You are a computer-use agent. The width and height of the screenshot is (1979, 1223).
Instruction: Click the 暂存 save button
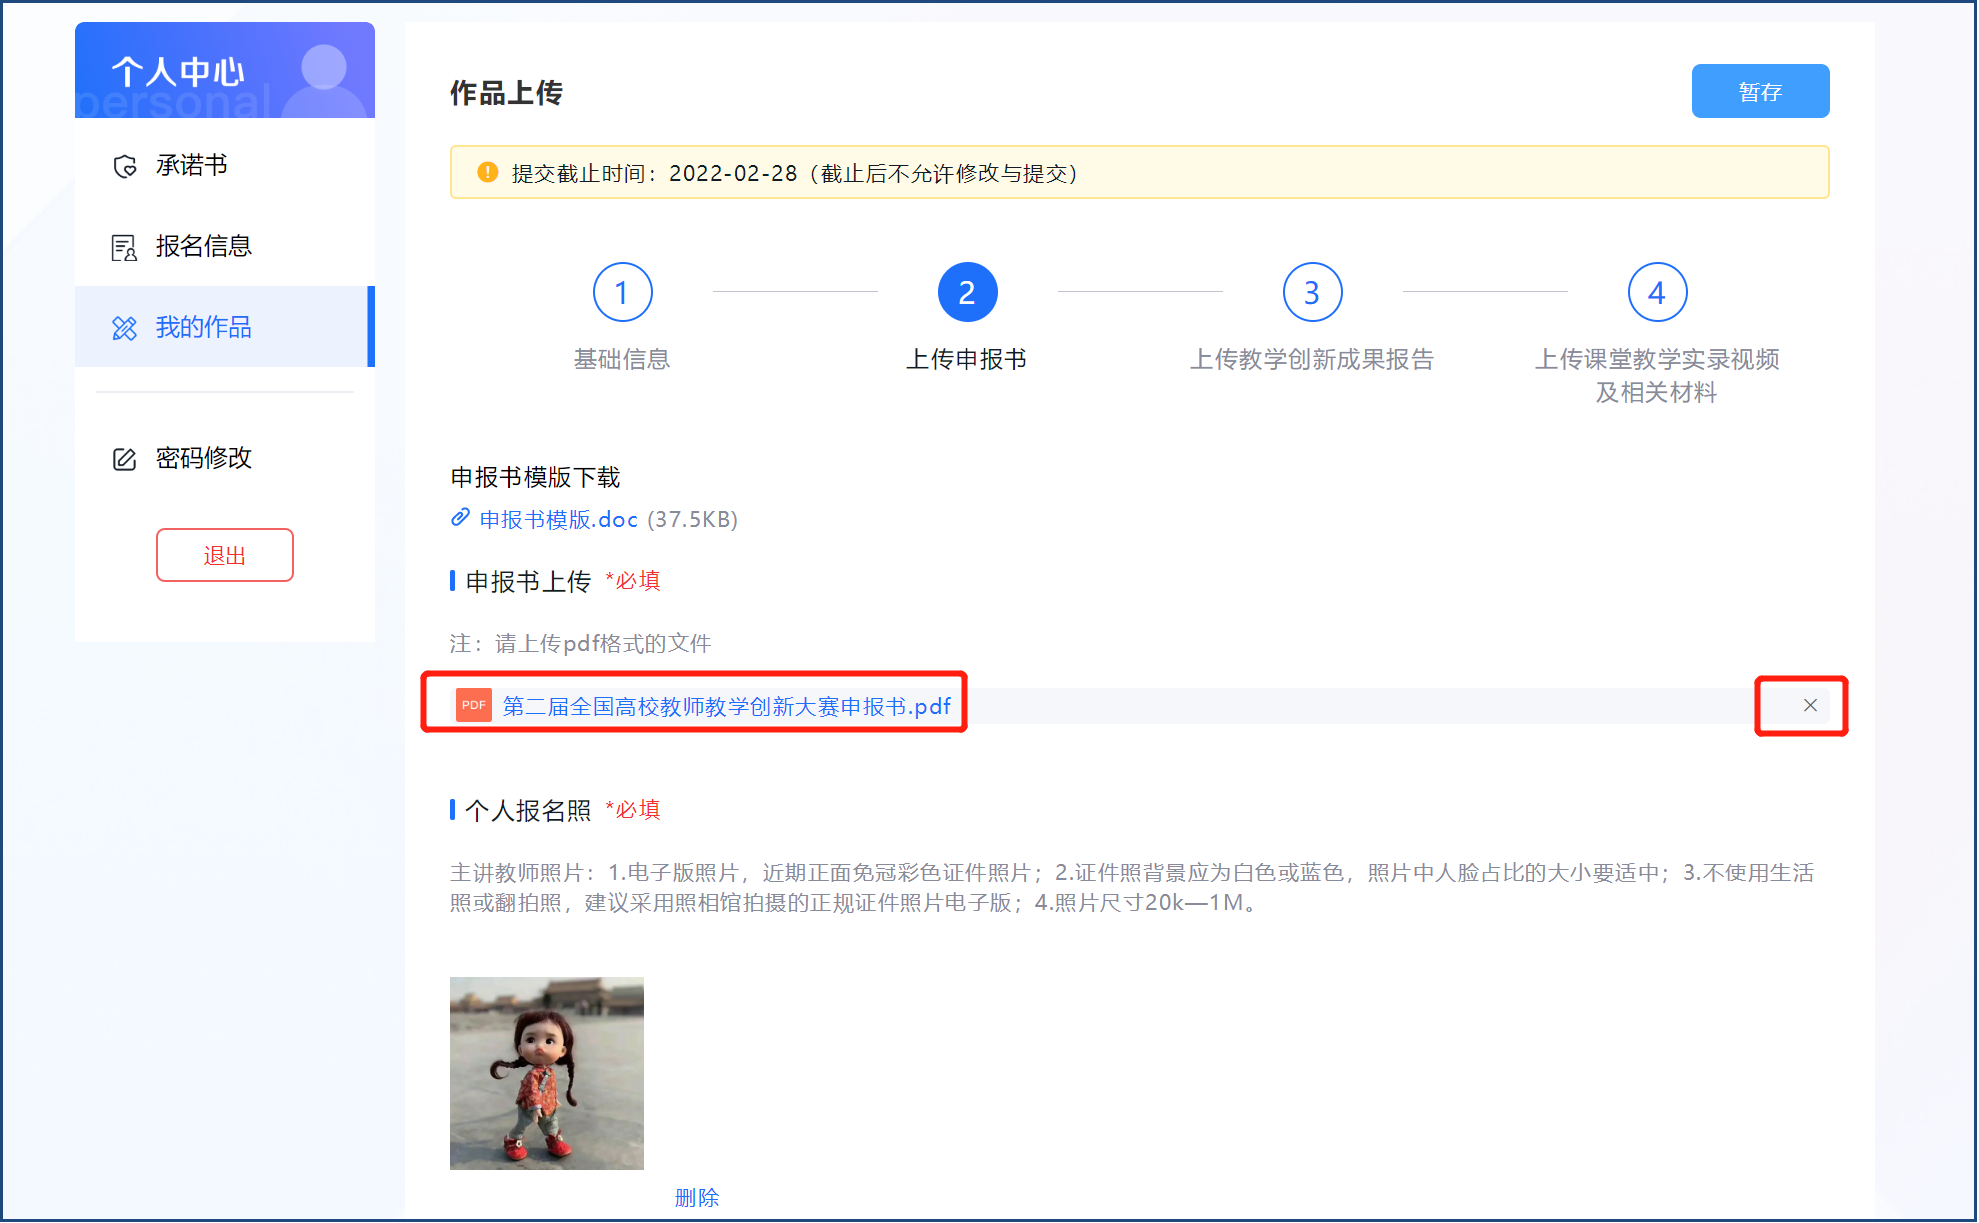click(1760, 91)
